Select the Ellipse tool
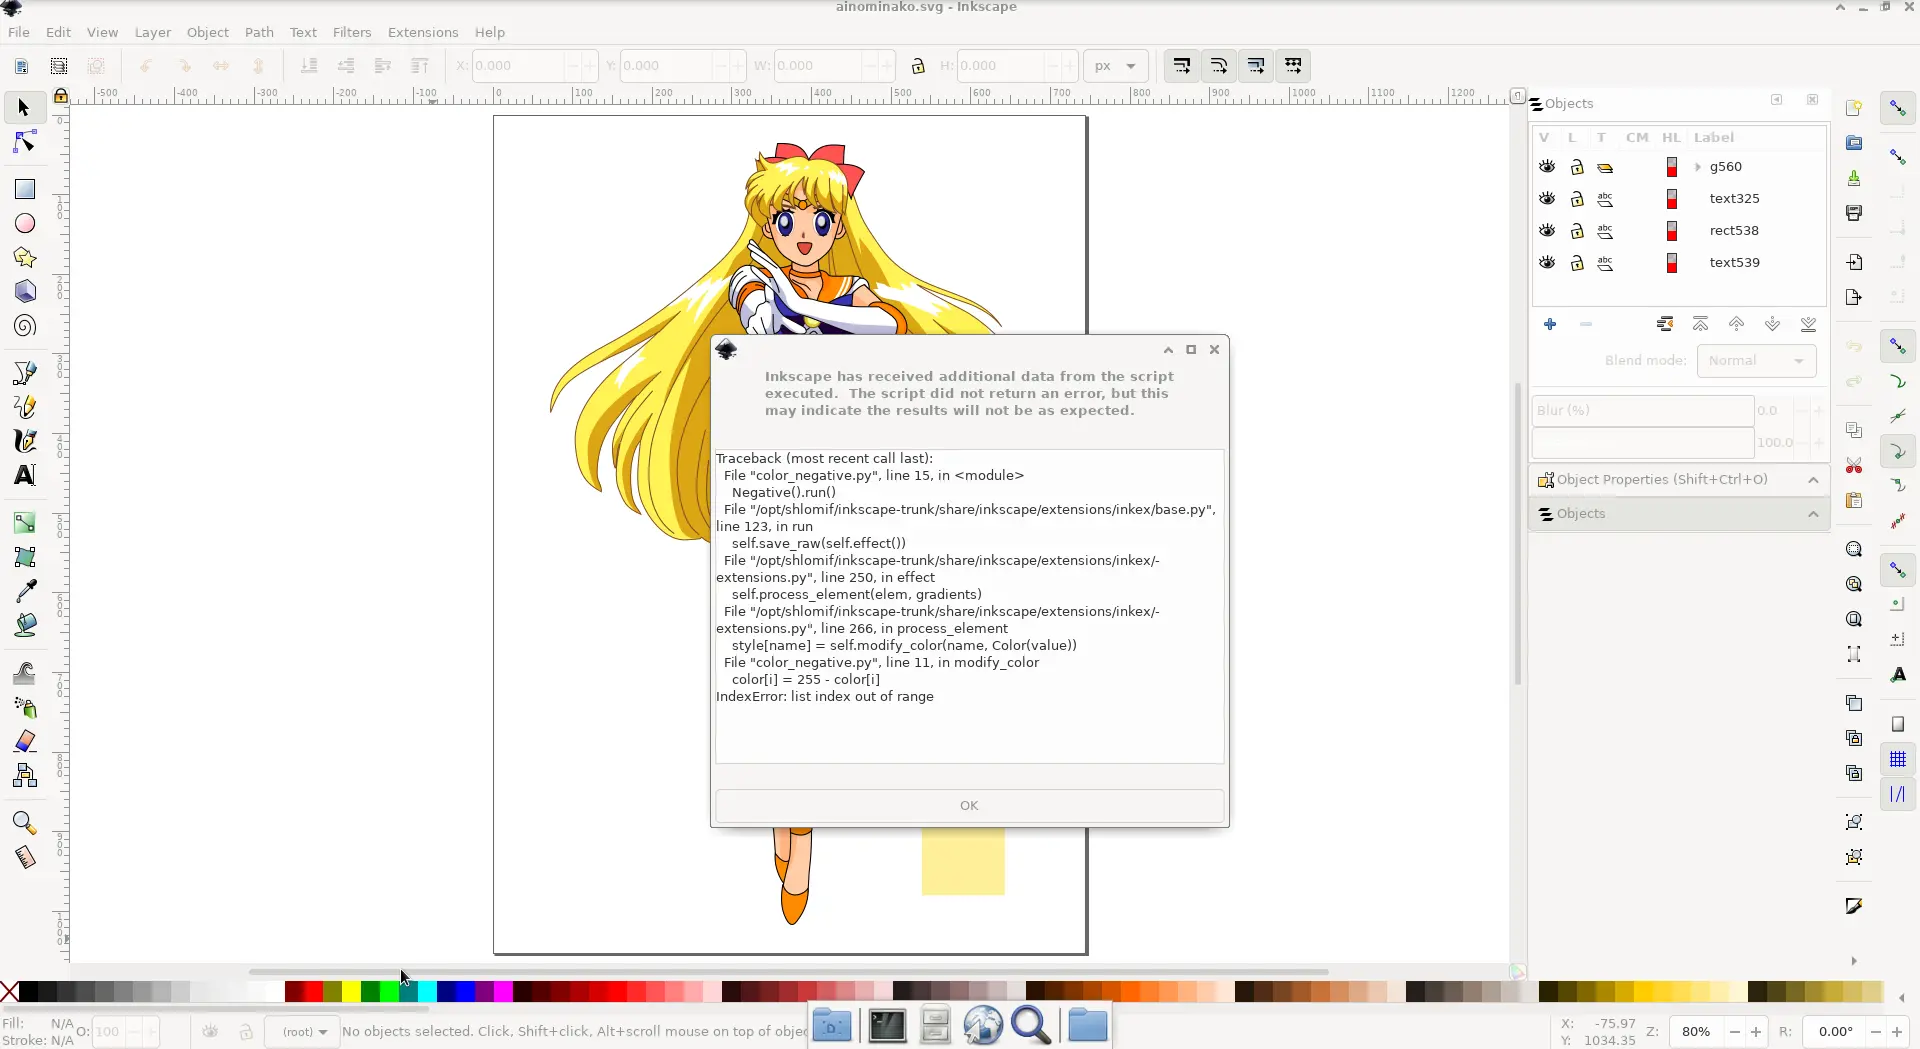The width and height of the screenshot is (1920, 1049). point(24,223)
